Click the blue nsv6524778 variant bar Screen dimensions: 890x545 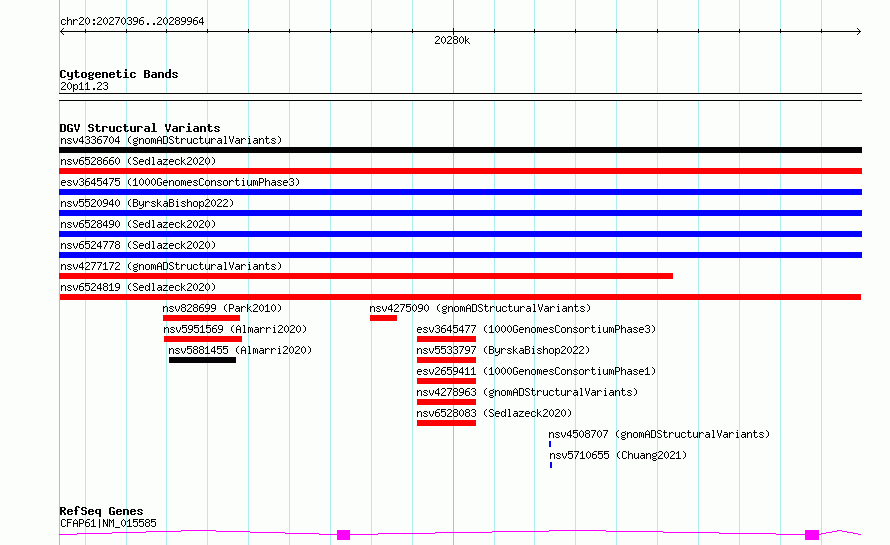(x=460, y=255)
